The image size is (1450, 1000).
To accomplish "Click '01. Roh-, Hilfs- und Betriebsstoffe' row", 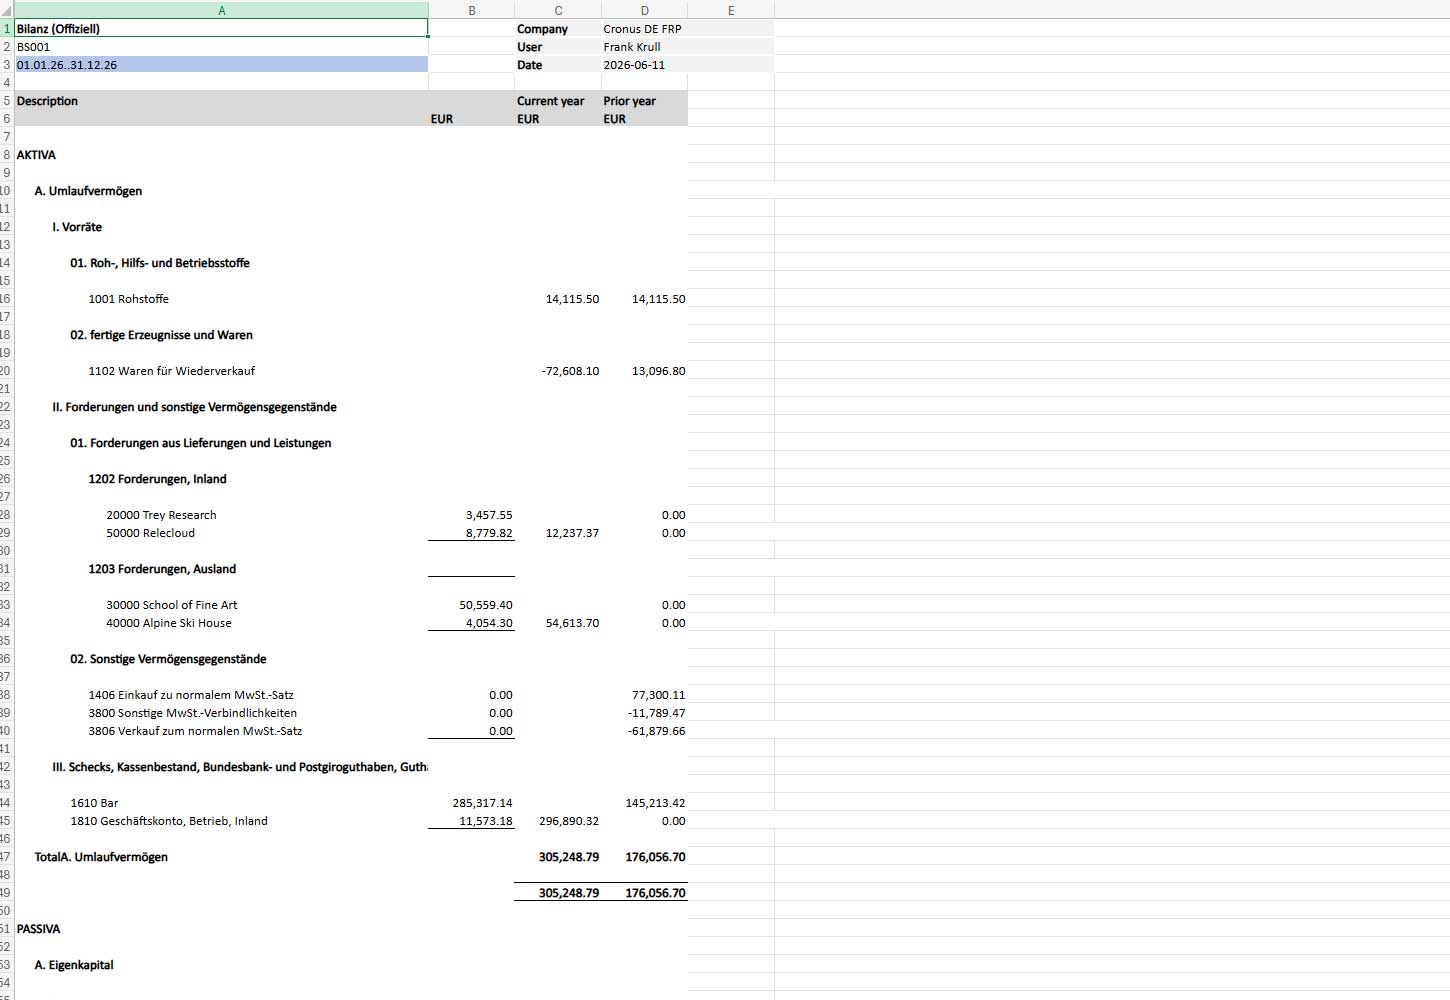I will 160,263.
